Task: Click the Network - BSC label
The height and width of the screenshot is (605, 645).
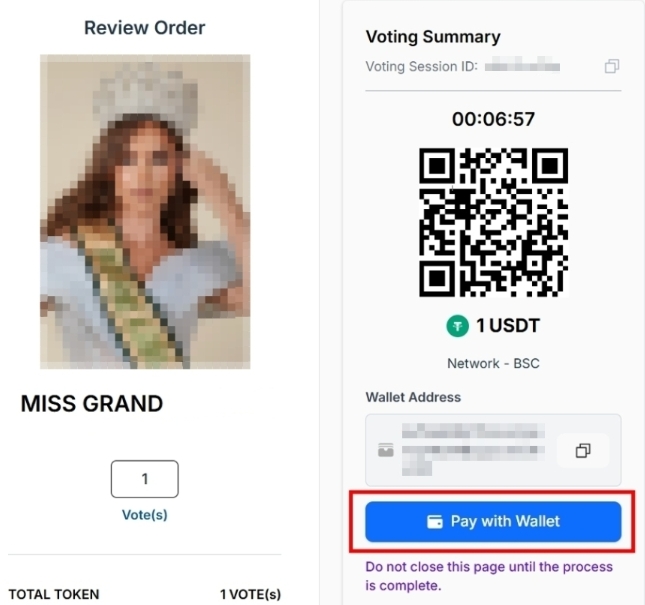Action: 493,363
